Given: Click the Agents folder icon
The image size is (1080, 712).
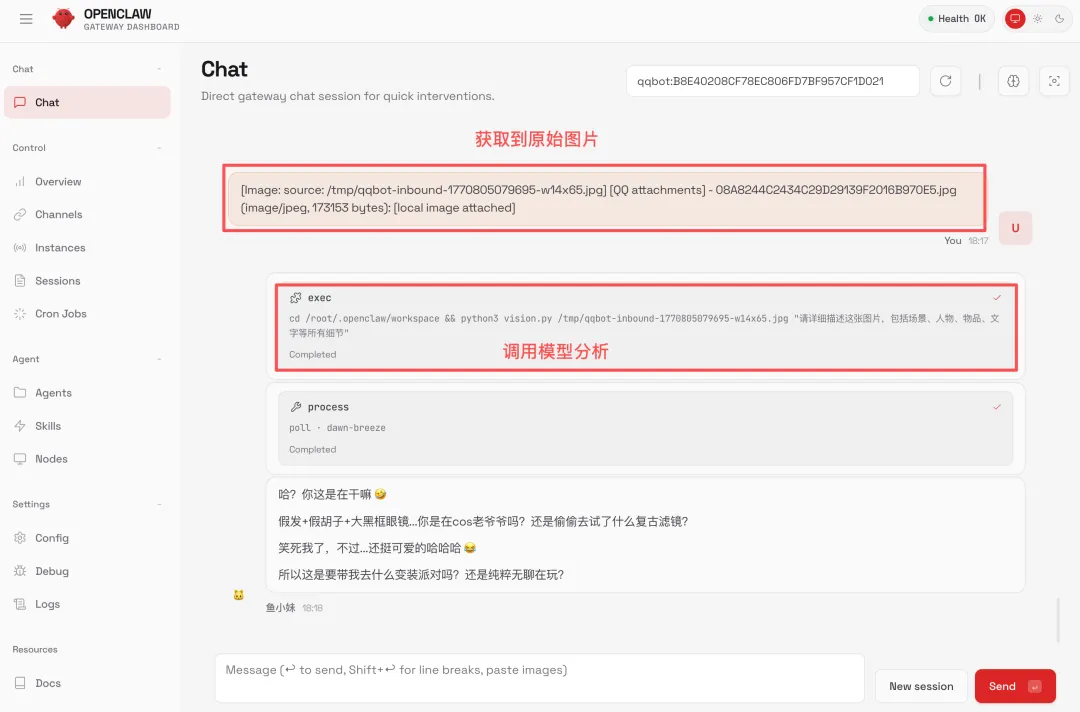Looking at the screenshot, I should coord(20,392).
